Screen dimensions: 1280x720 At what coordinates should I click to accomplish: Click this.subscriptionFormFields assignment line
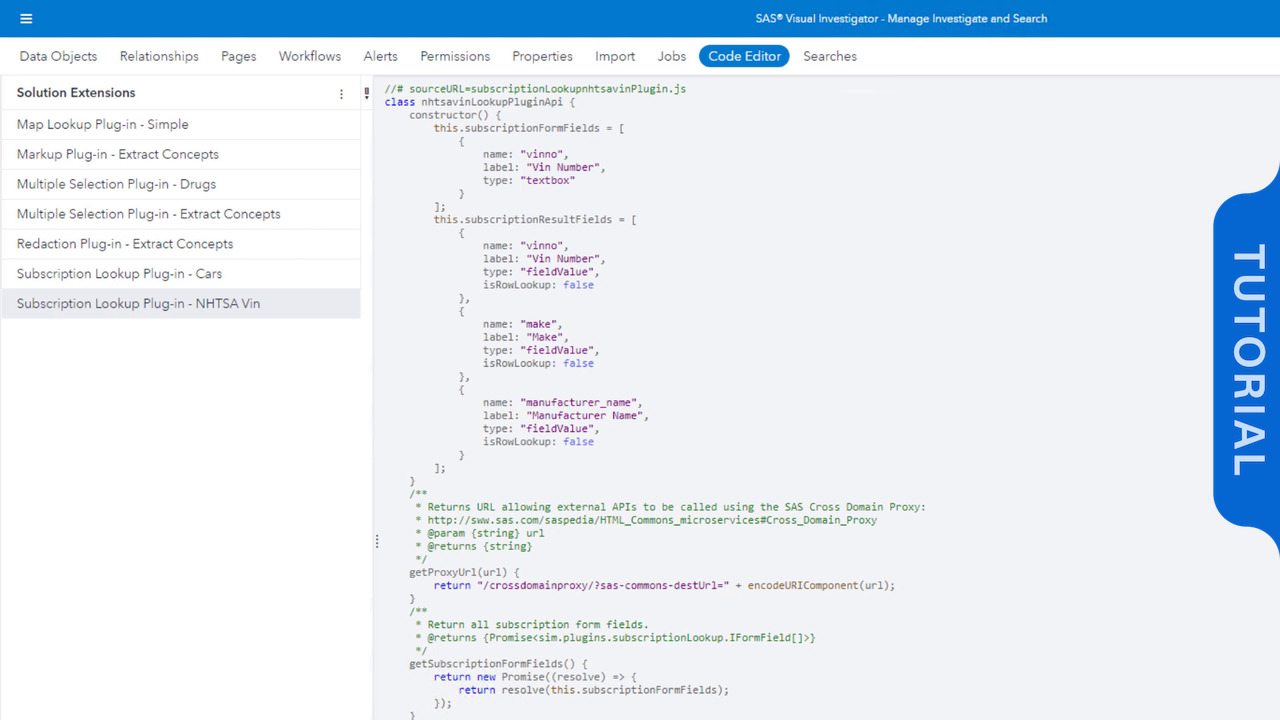[529, 128]
